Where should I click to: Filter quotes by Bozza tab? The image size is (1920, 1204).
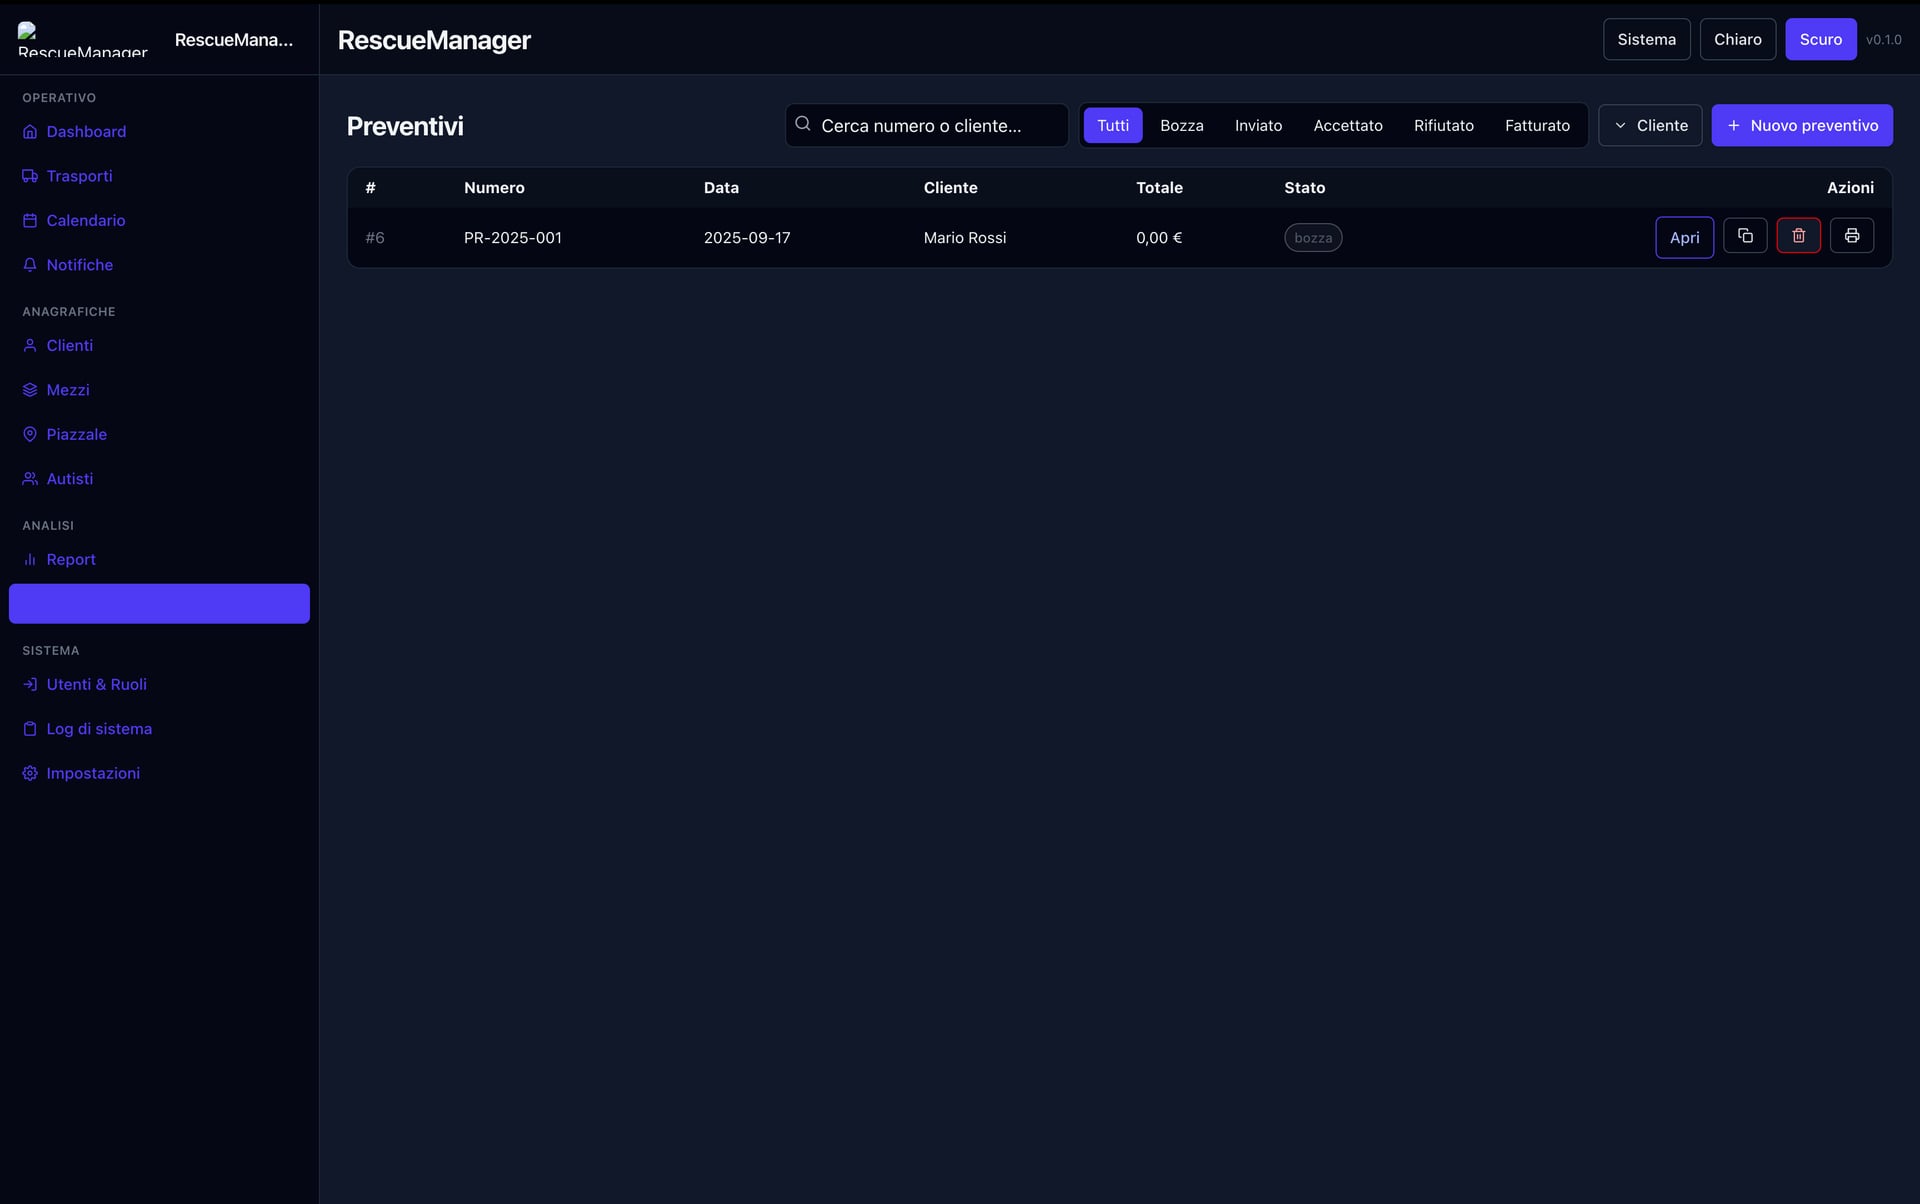click(1181, 125)
